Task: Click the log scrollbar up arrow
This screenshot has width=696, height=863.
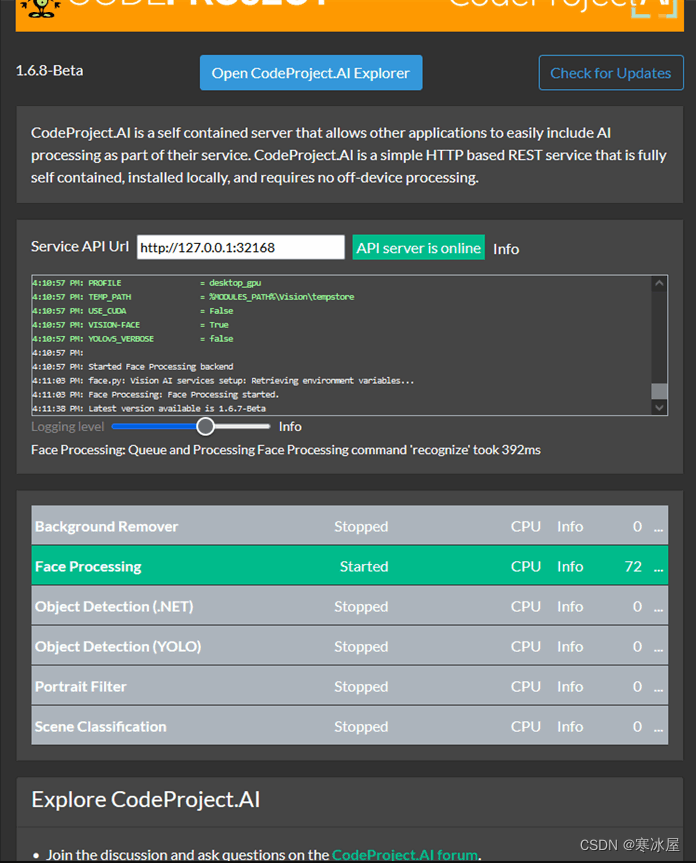Action: (659, 283)
